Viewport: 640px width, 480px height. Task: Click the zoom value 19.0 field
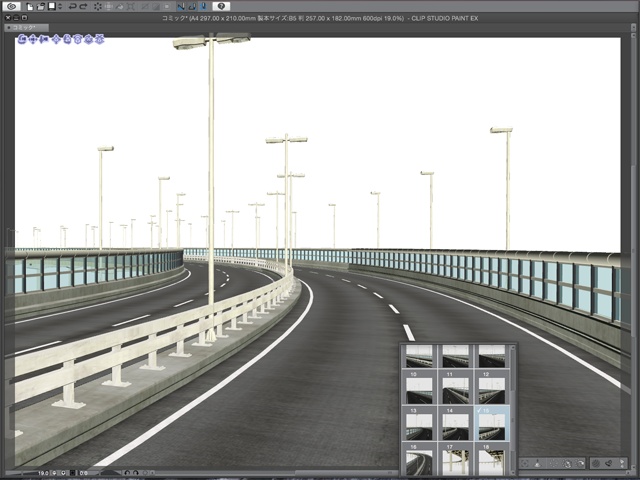click(x=43, y=473)
